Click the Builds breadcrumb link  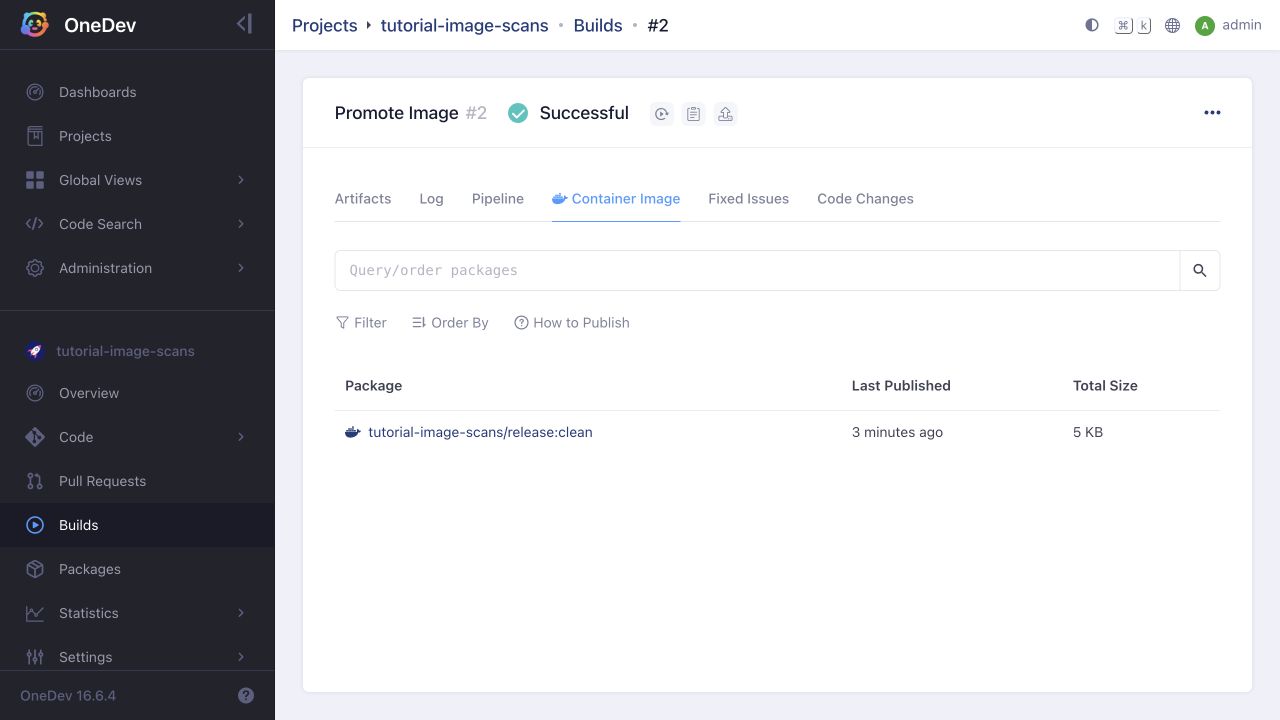(x=598, y=25)
